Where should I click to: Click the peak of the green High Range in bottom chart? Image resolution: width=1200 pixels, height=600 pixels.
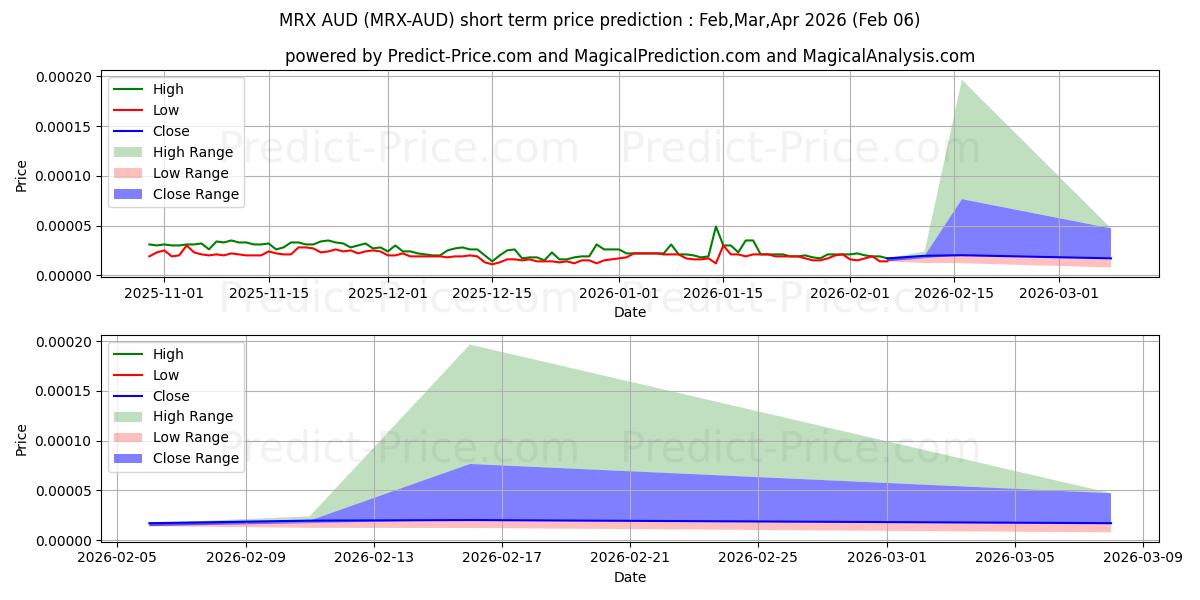pyautogui.click(x=469, y=346)
